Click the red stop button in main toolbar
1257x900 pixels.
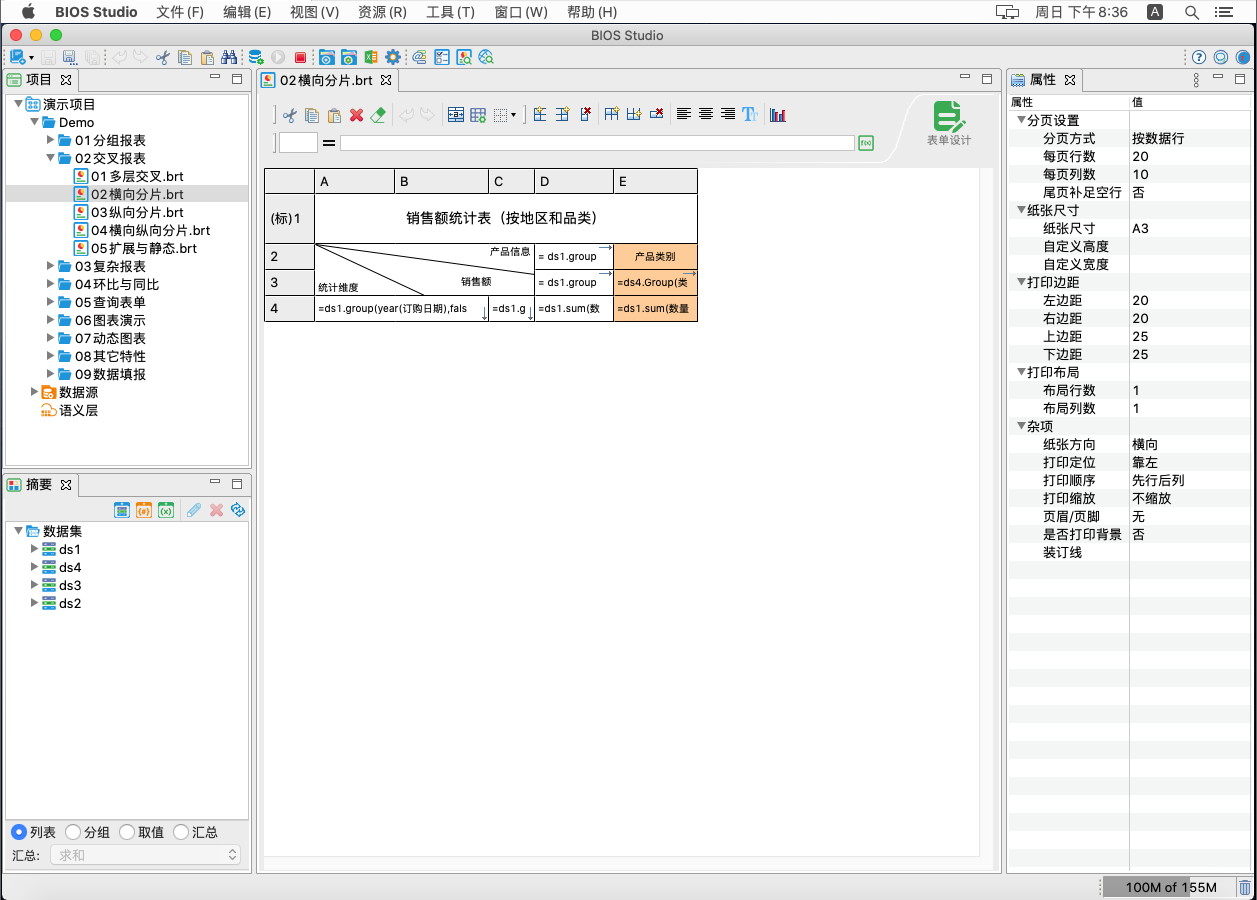click(x=300, y=58)
